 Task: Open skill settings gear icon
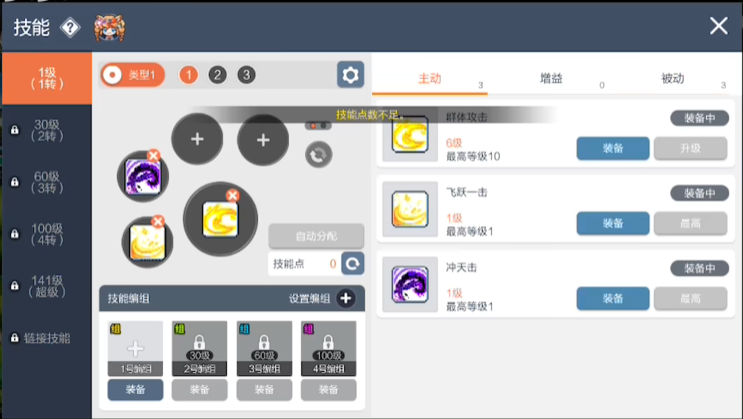[x=350, y=75]
